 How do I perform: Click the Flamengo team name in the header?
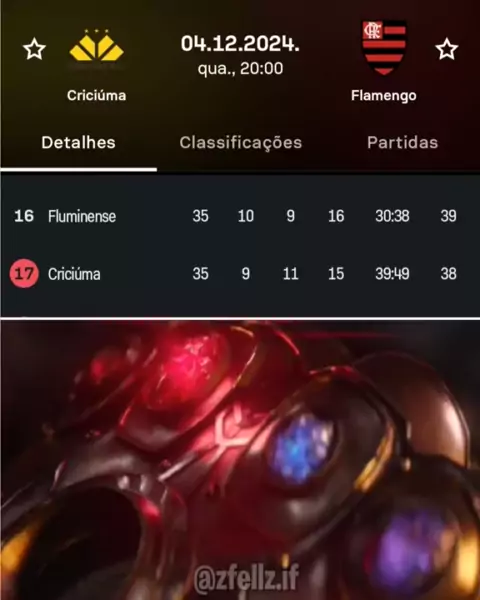[x=384, y=96]
